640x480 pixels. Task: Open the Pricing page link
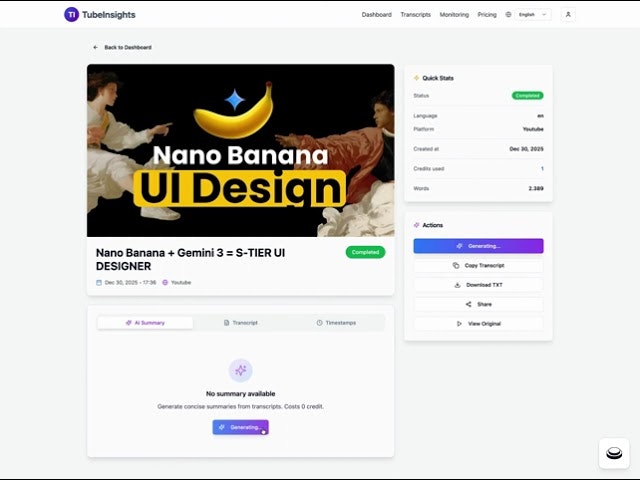coord(487,15)
